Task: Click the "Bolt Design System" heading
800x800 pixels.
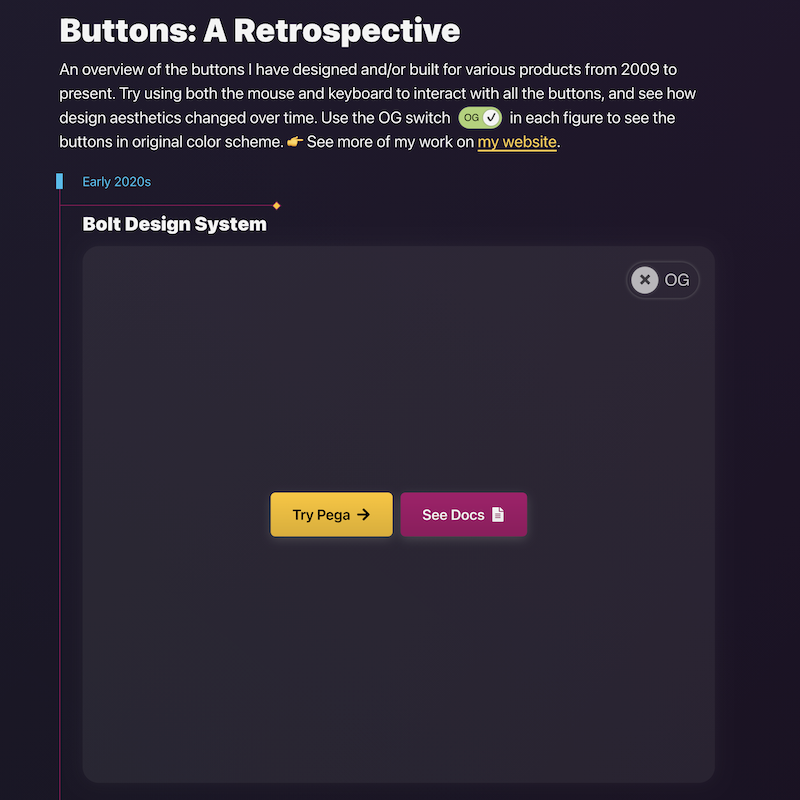Action: click(174, 224)
